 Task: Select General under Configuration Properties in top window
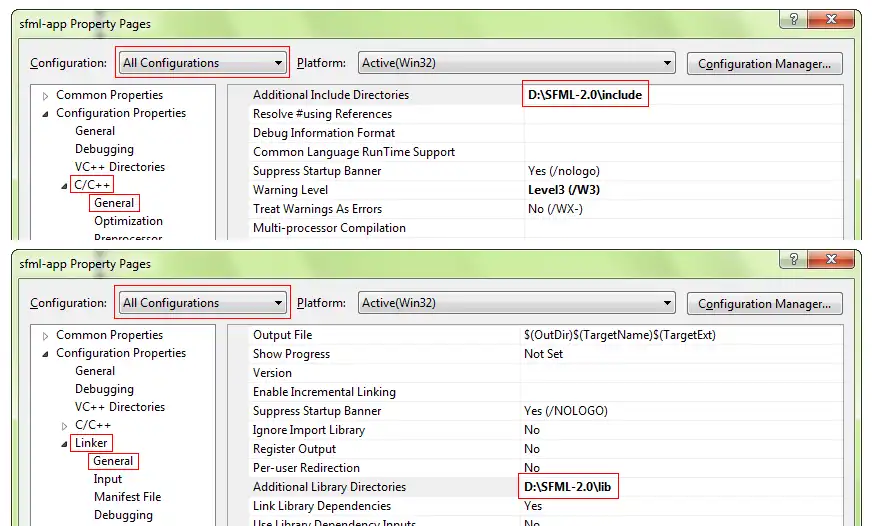tap(95, 131)
